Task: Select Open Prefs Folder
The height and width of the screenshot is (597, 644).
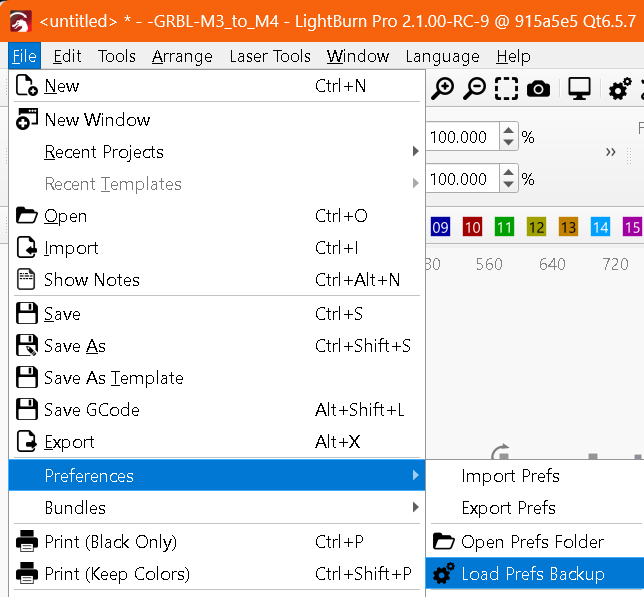Action: pos(532,542)
